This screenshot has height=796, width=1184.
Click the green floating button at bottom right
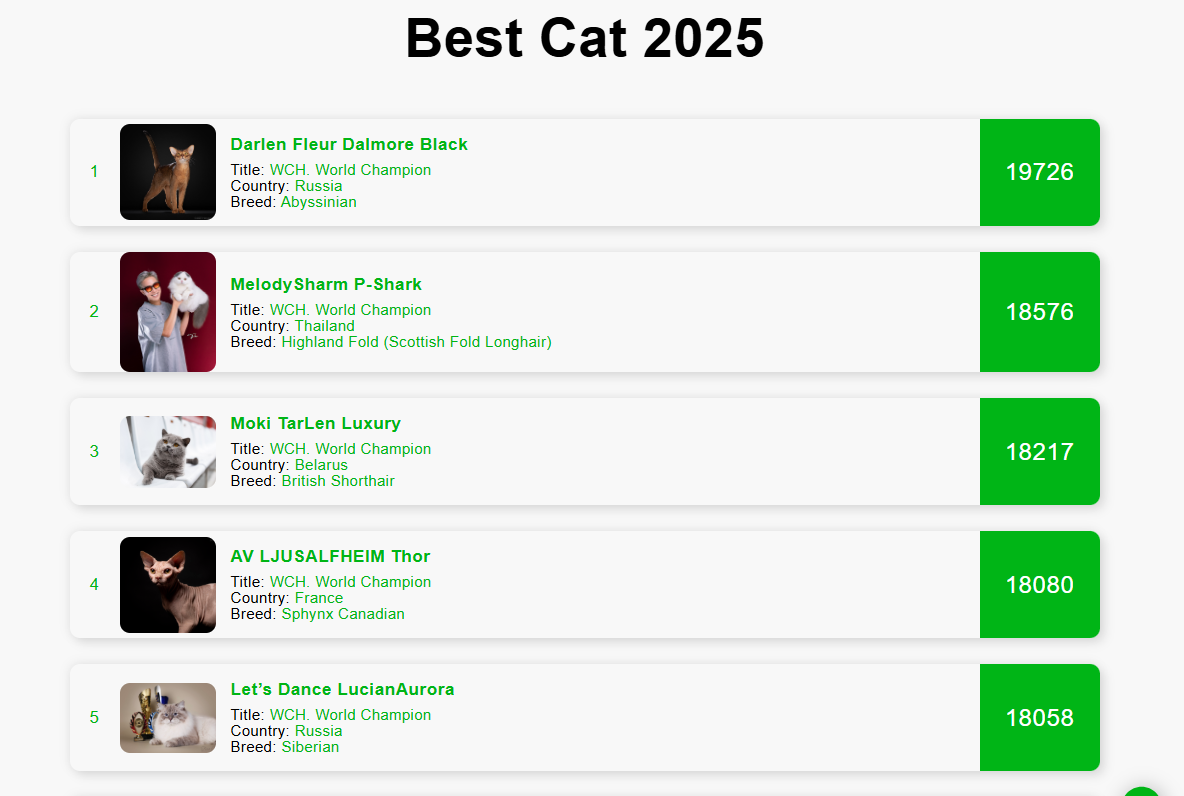(x=1142, y=791)
